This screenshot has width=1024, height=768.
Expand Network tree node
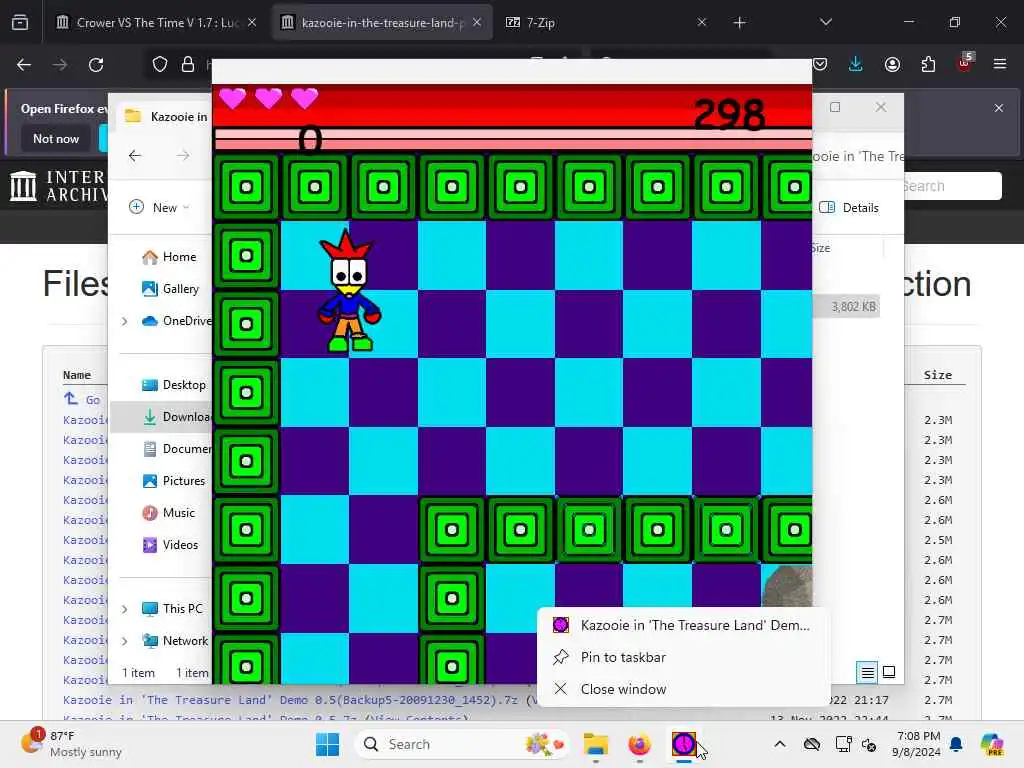pos(125,641)
